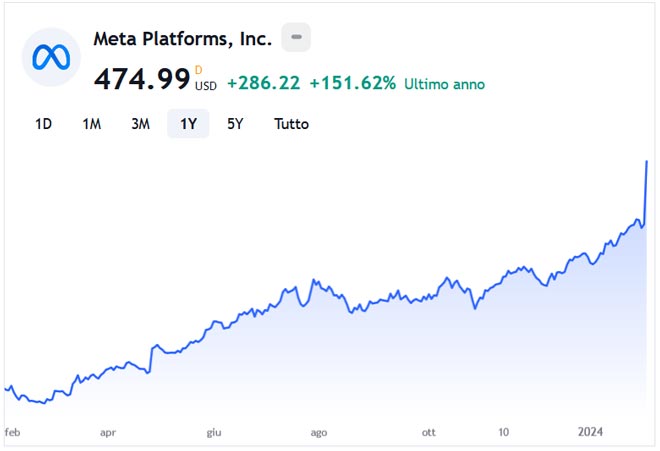660x451 pixels.
Task: Click the feb axis label on timeline
Action: pos(12,432)
